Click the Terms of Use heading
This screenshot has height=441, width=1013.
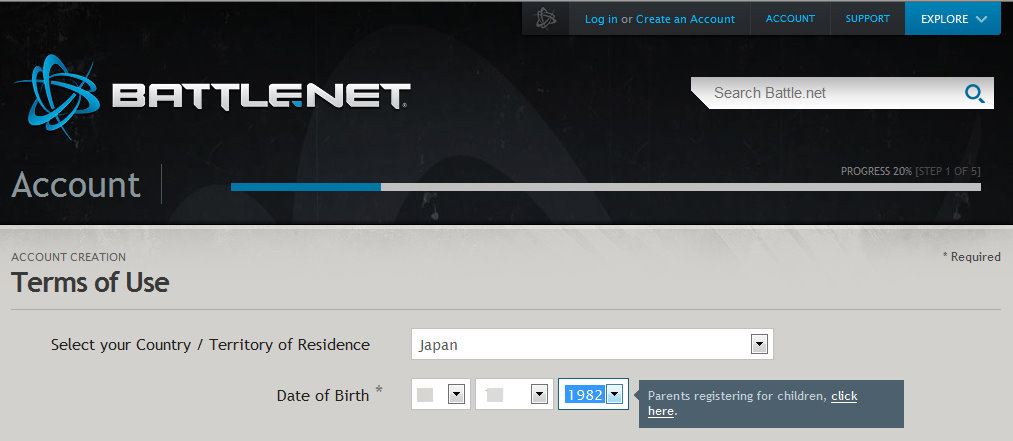(x=90, y=283)
